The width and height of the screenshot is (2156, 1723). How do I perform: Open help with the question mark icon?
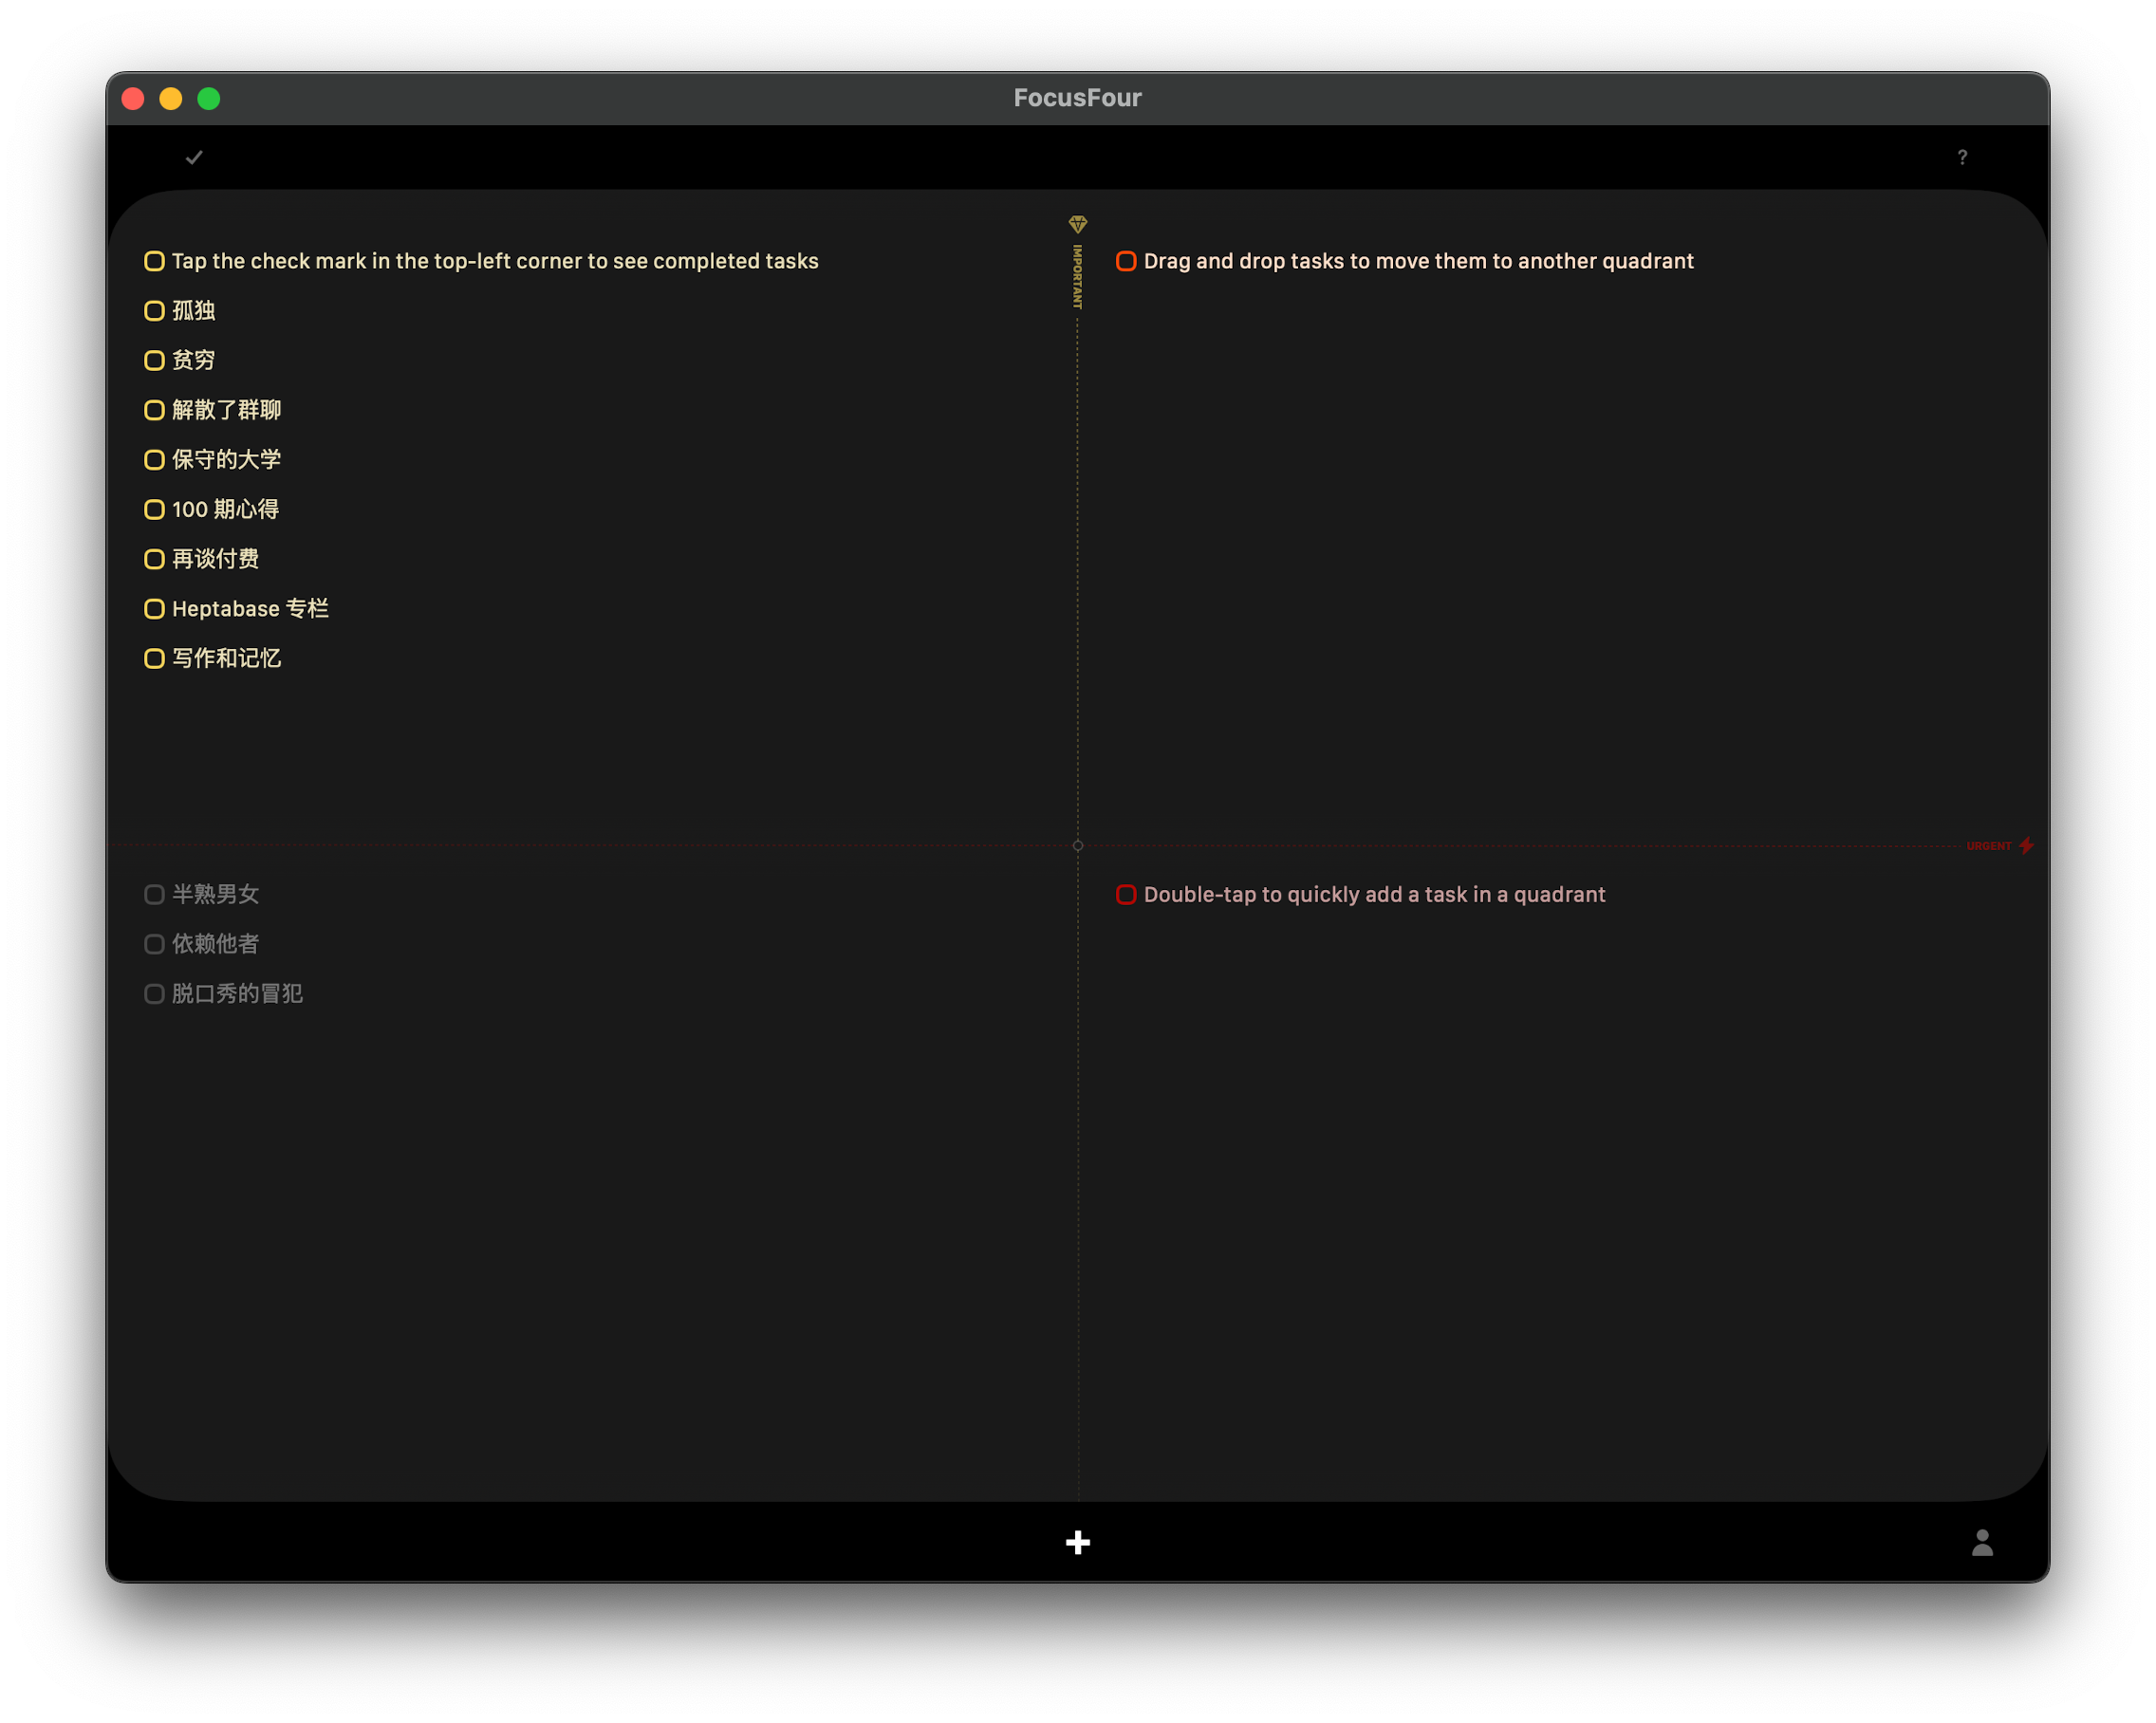click(x=1961, y=157)
